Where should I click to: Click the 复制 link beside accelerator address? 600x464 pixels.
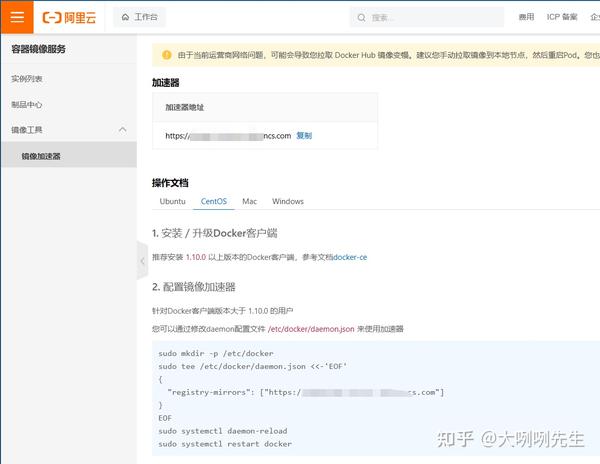click(x=304, y=135)
